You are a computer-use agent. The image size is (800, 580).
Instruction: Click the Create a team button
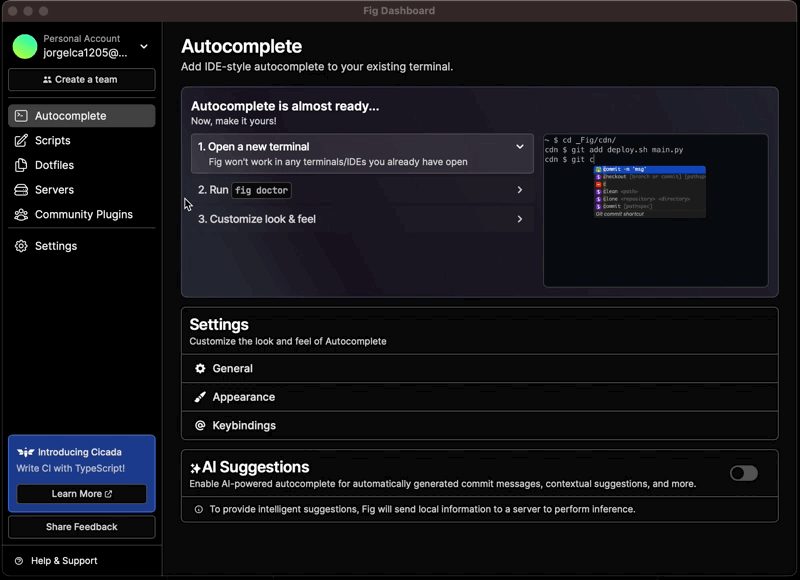[x=81, y=80]
